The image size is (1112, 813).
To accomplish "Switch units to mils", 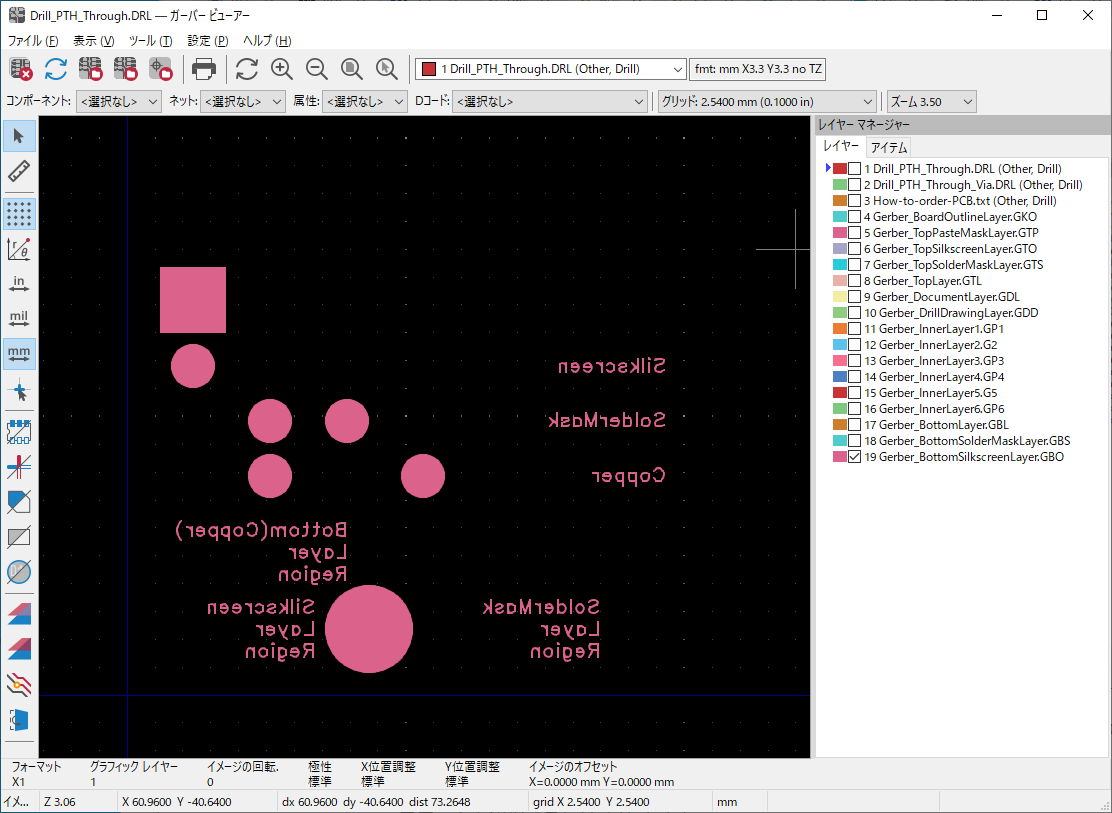I will [x=19, y=319].
